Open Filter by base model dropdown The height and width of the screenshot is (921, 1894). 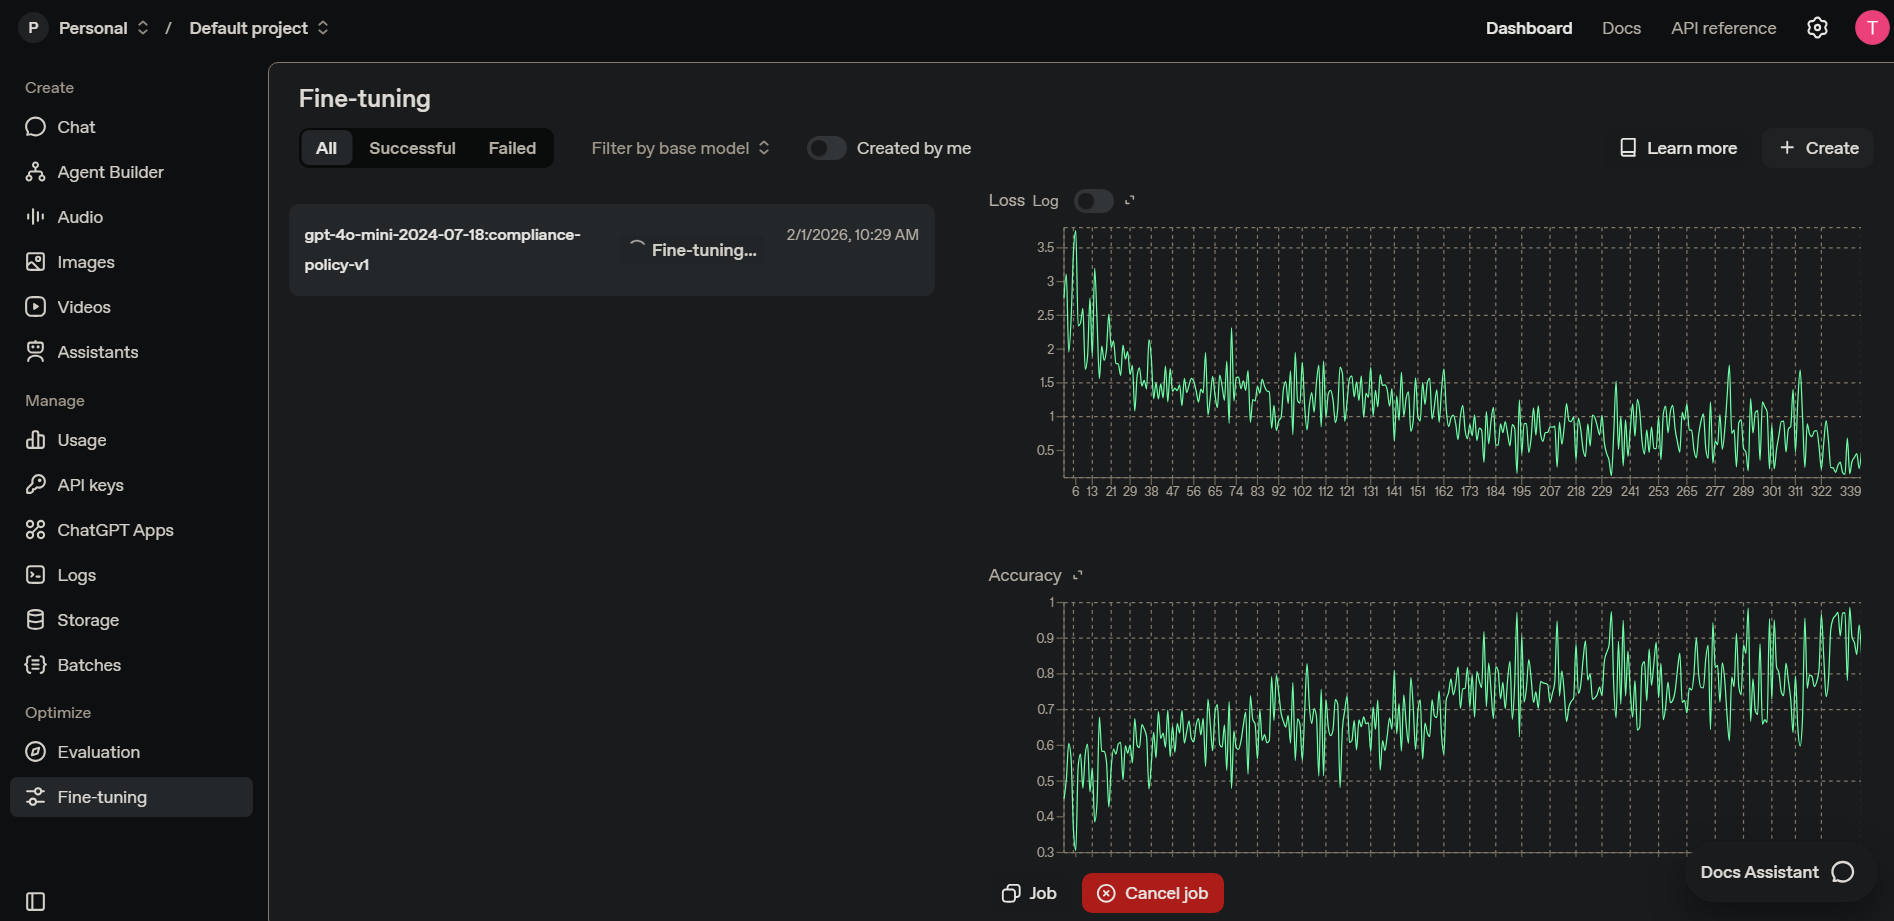[680, 148]
